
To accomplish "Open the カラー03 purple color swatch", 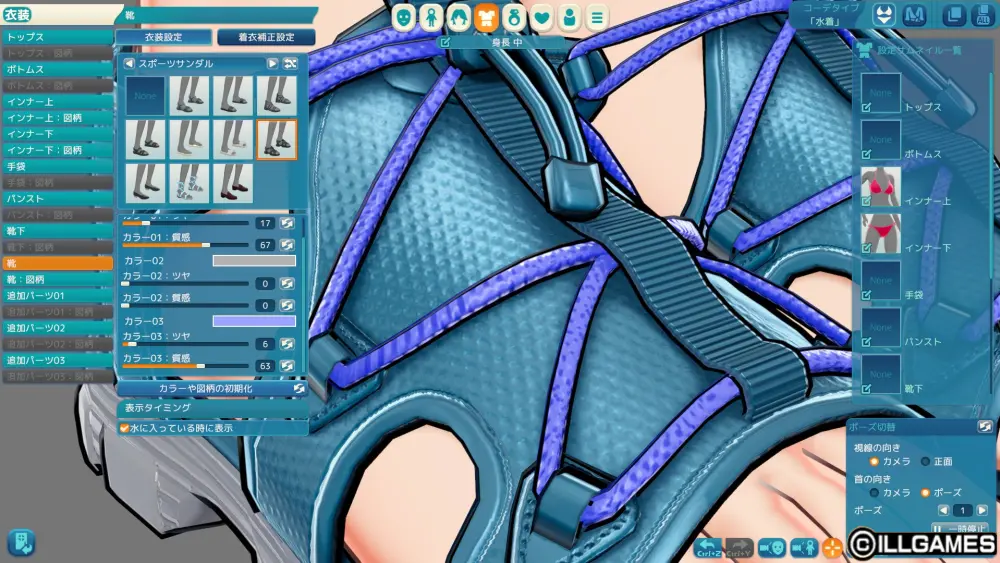I will (254, 321).
